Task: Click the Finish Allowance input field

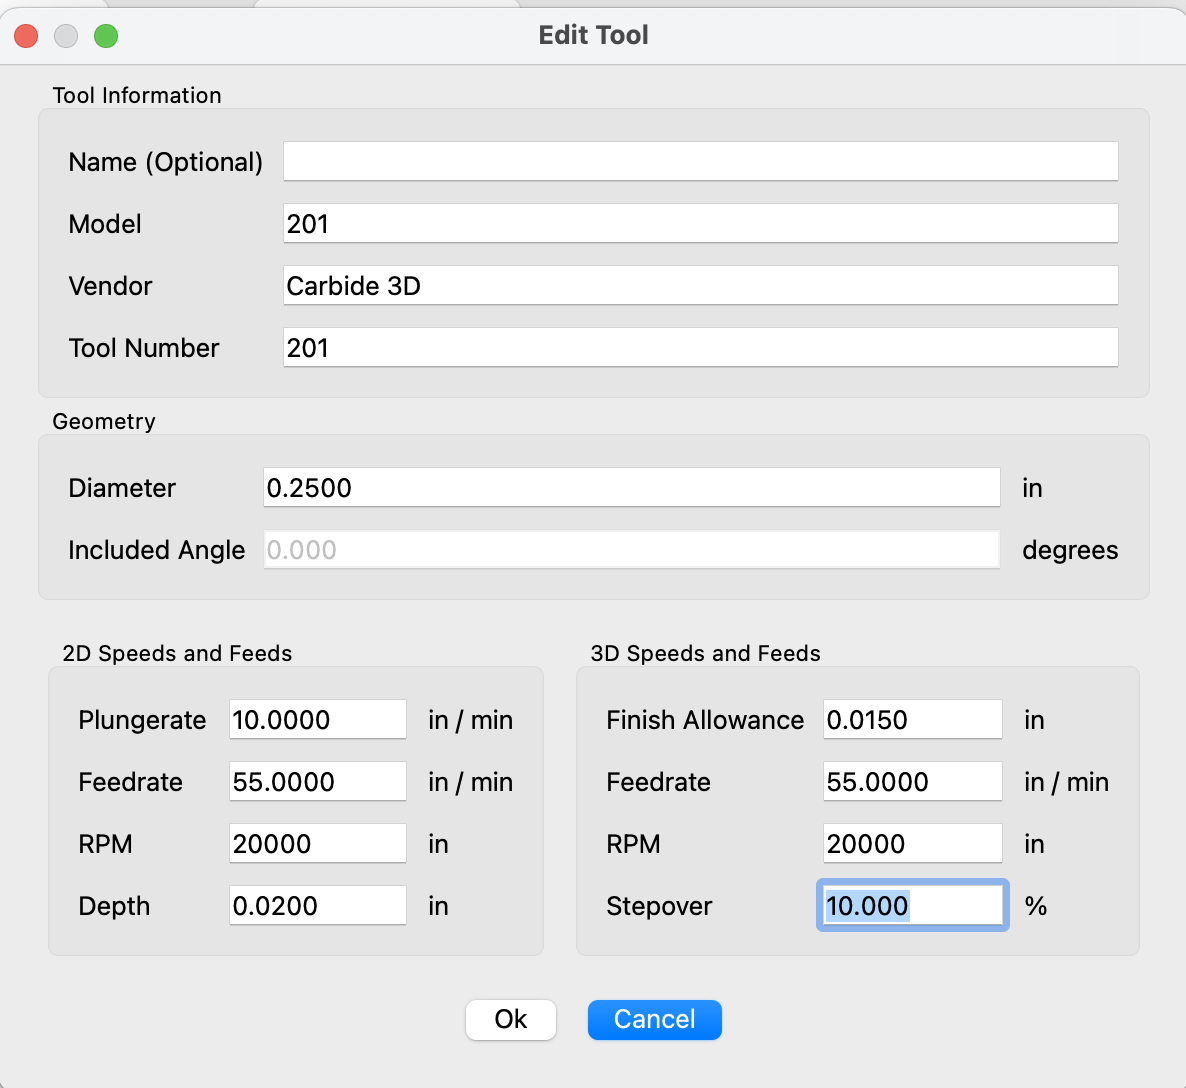Action: tap(912, 720)
